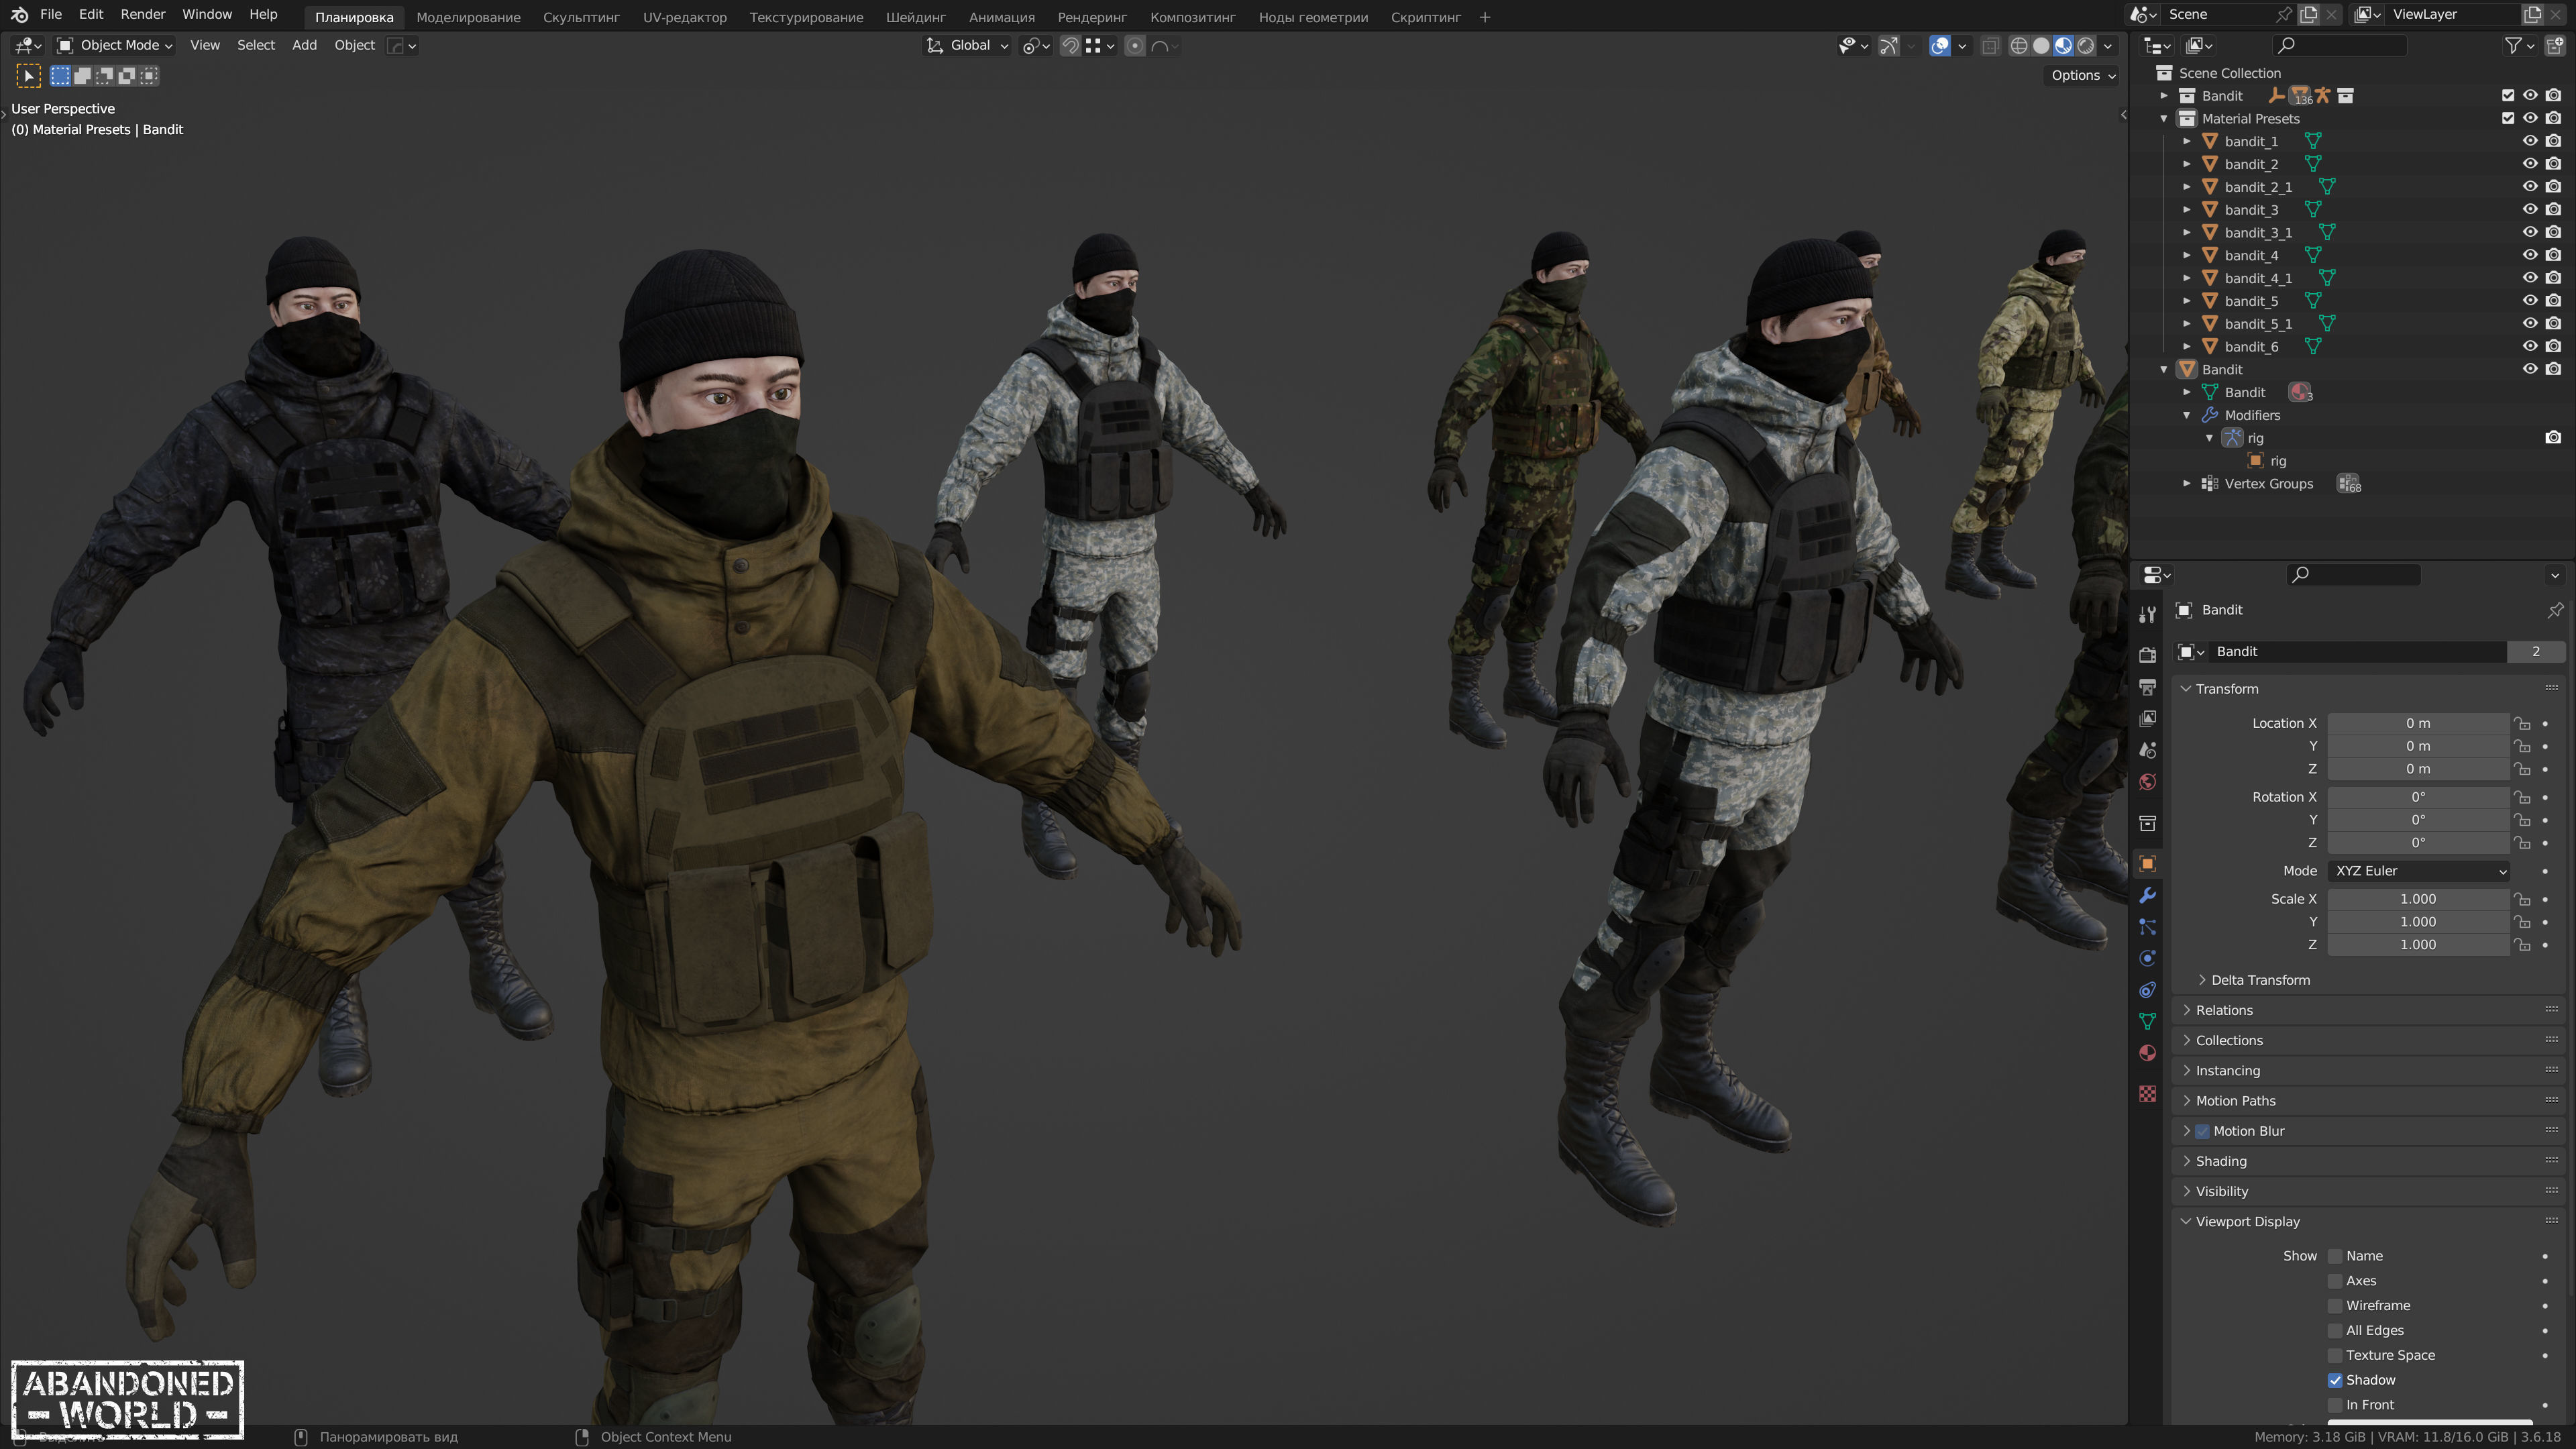The height and width of the screenshot is (1449, 2576).
Task: Open the viewport Add menu
Action: (x=304, y=46)
